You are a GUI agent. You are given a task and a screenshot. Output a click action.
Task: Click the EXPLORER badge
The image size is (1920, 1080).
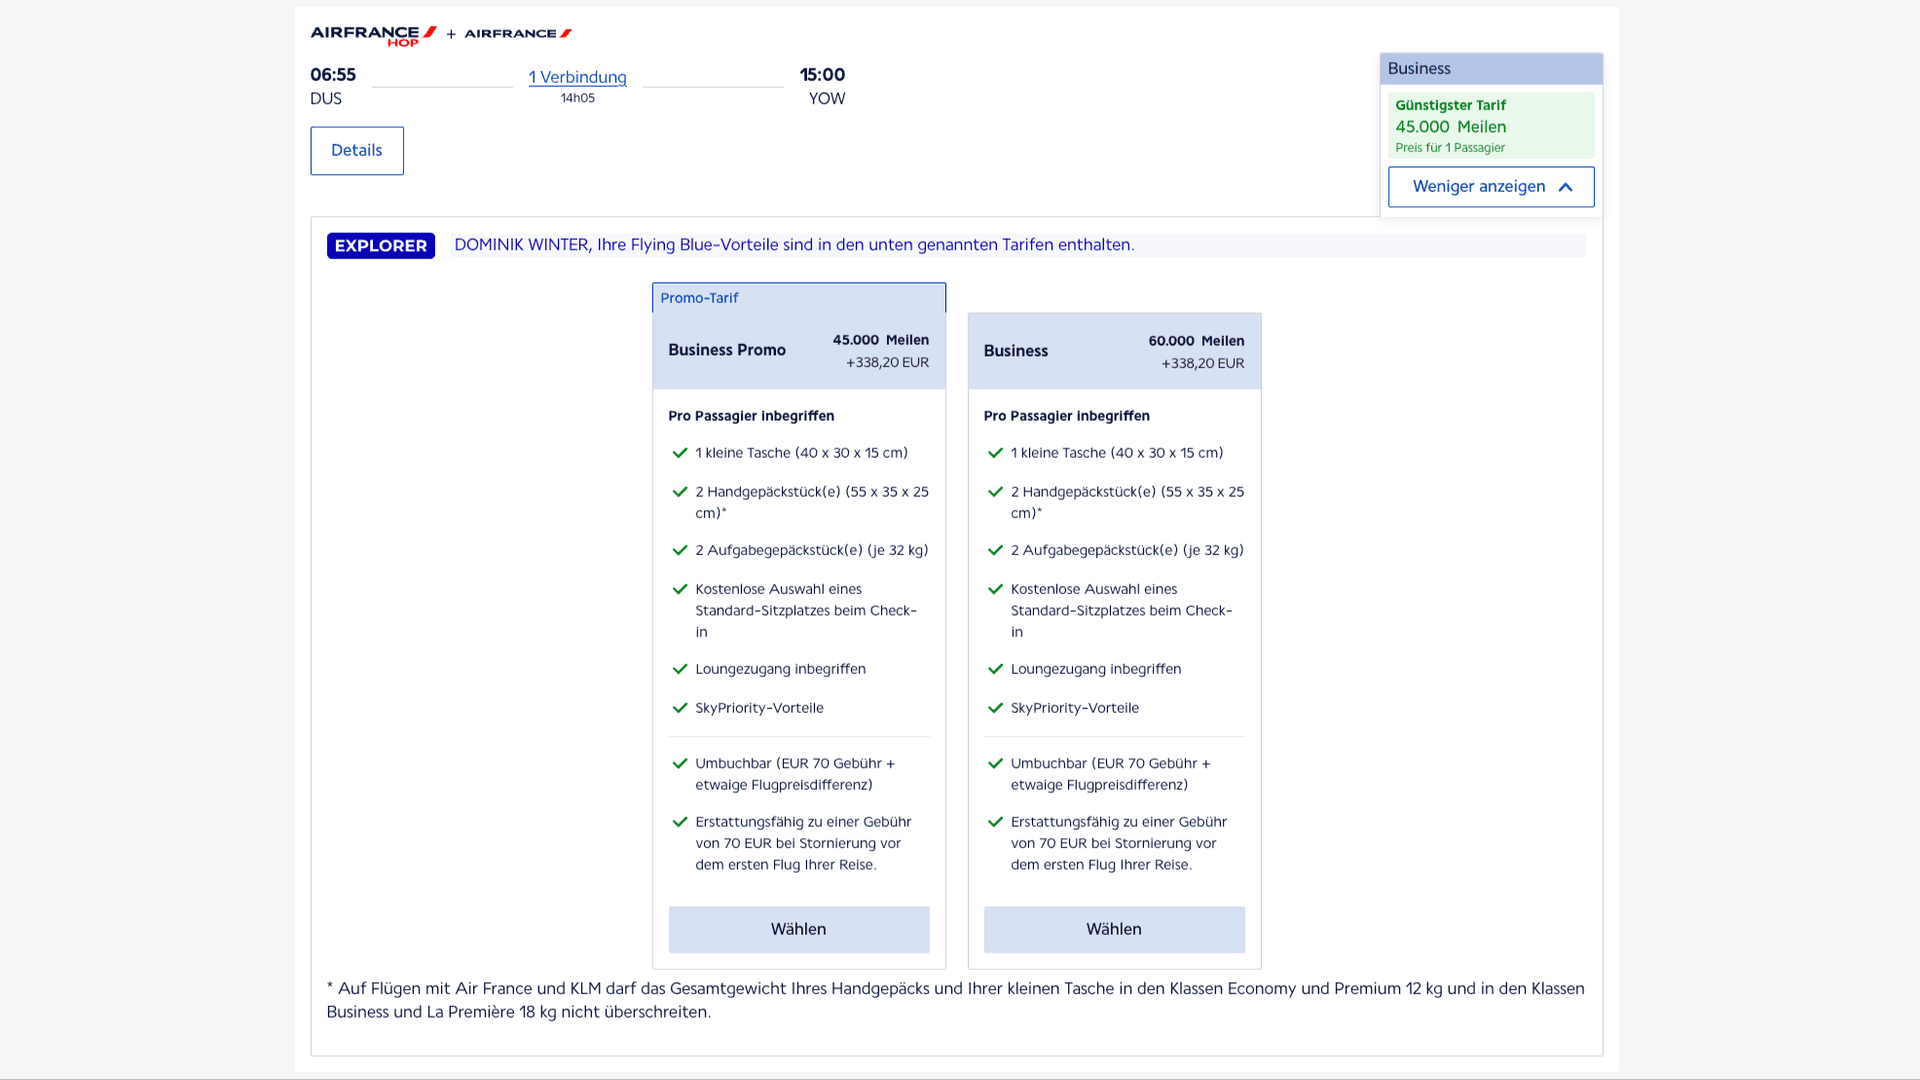tap(380, 245)
